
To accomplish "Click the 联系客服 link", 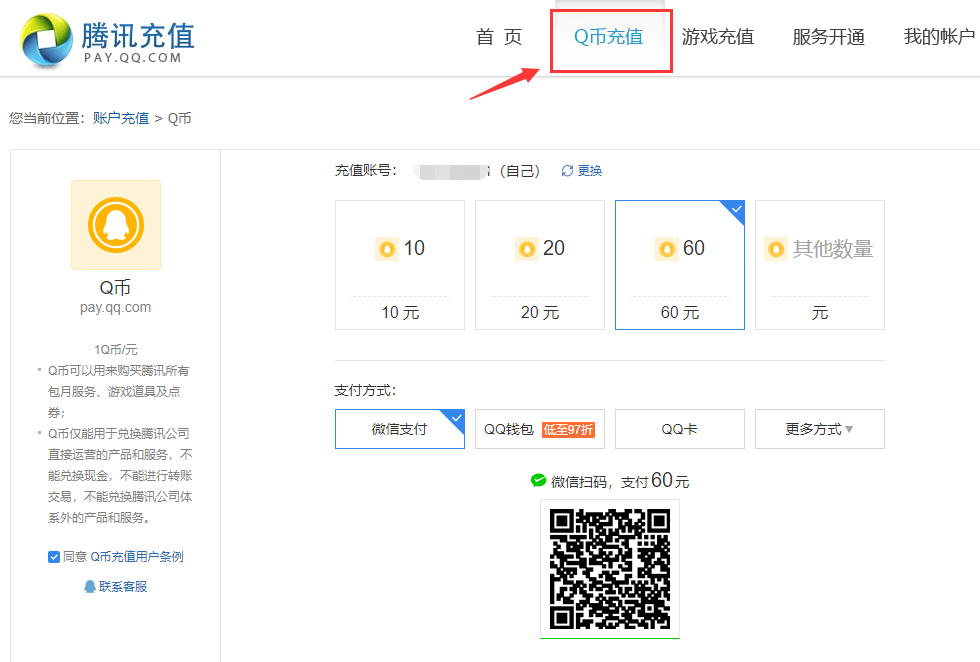I will (x=123, y=586).
